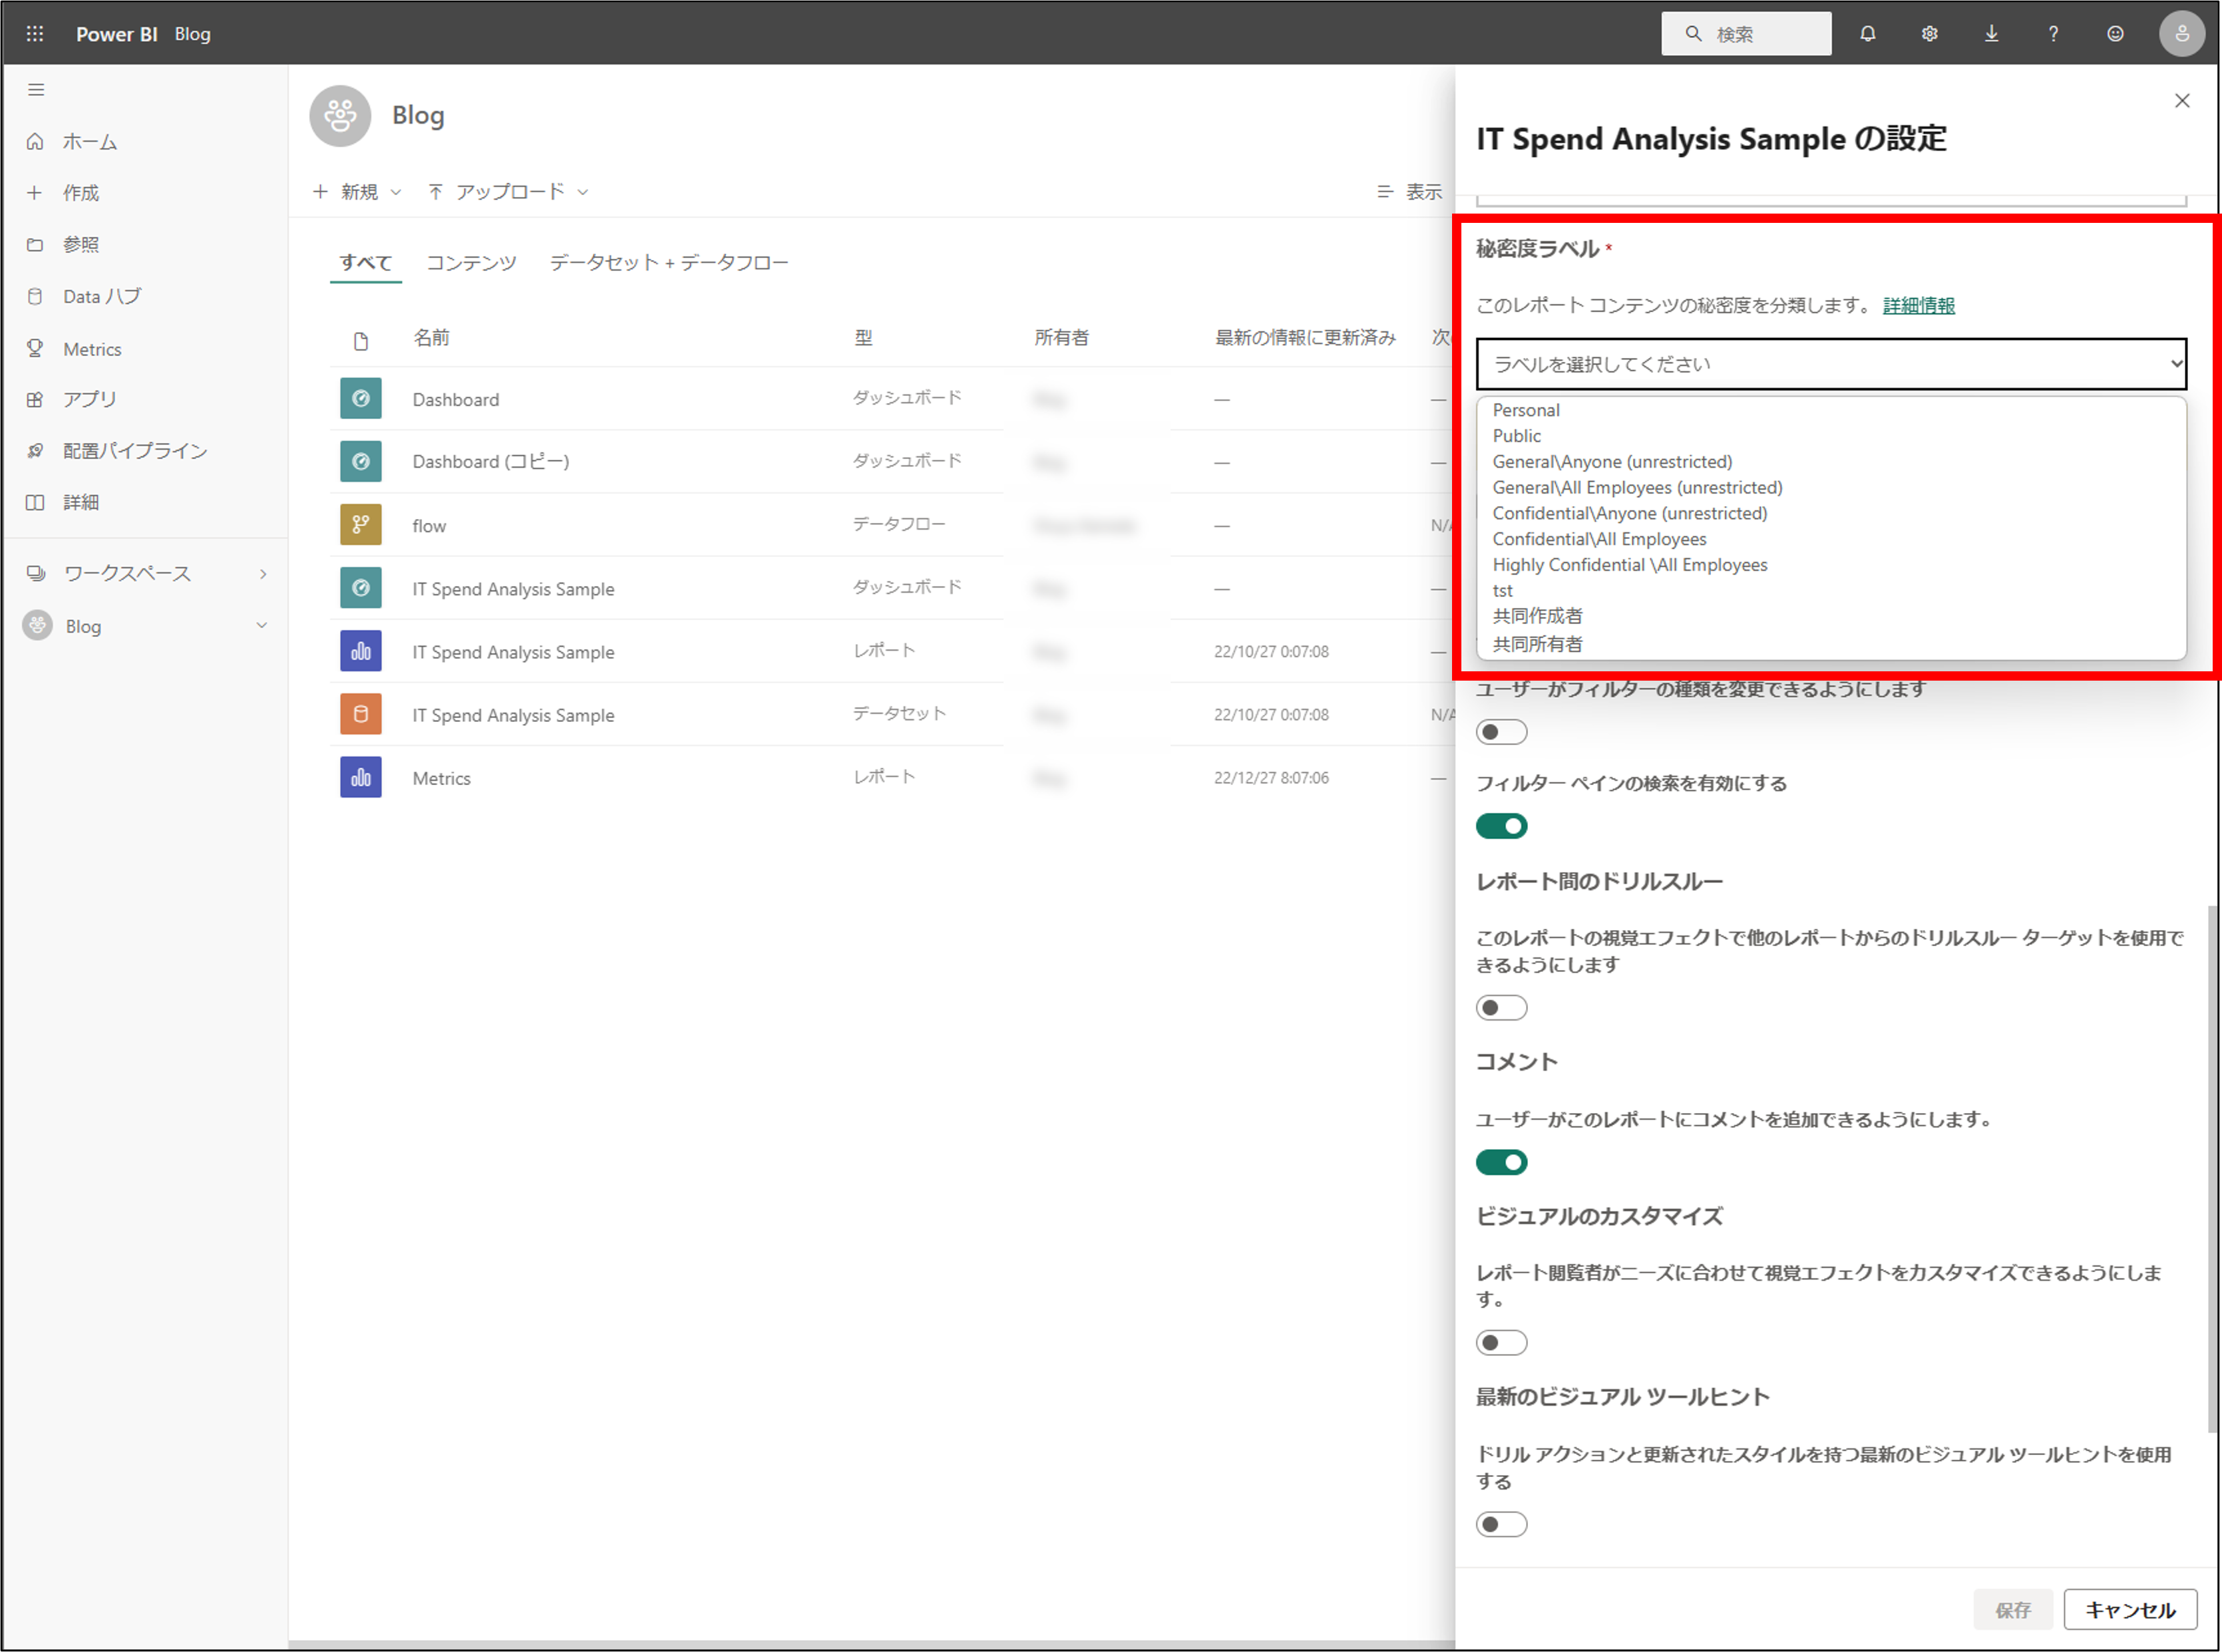Click the download arrow icon in header
This screenshot has width=2222, height=1652.
pyautogui.click(x=1991, y=34)
